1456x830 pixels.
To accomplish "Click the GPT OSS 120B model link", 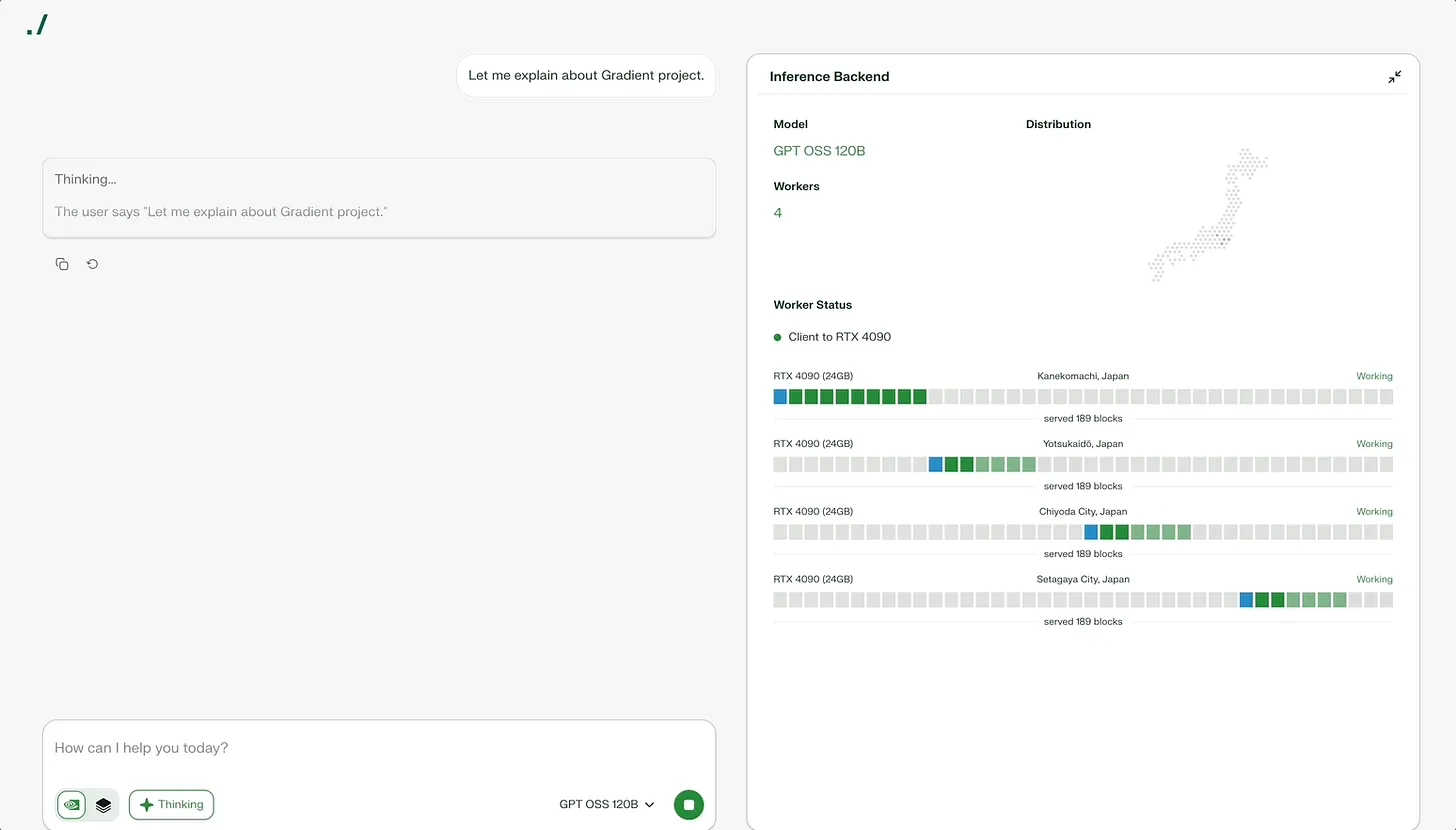I will [x=819, y=151].
